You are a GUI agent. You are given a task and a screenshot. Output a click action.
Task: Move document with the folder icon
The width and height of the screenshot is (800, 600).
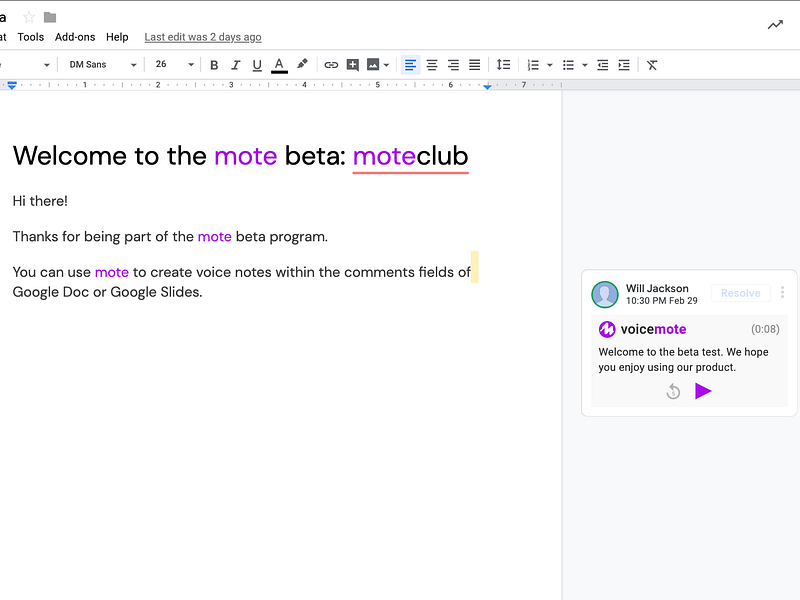50,17
